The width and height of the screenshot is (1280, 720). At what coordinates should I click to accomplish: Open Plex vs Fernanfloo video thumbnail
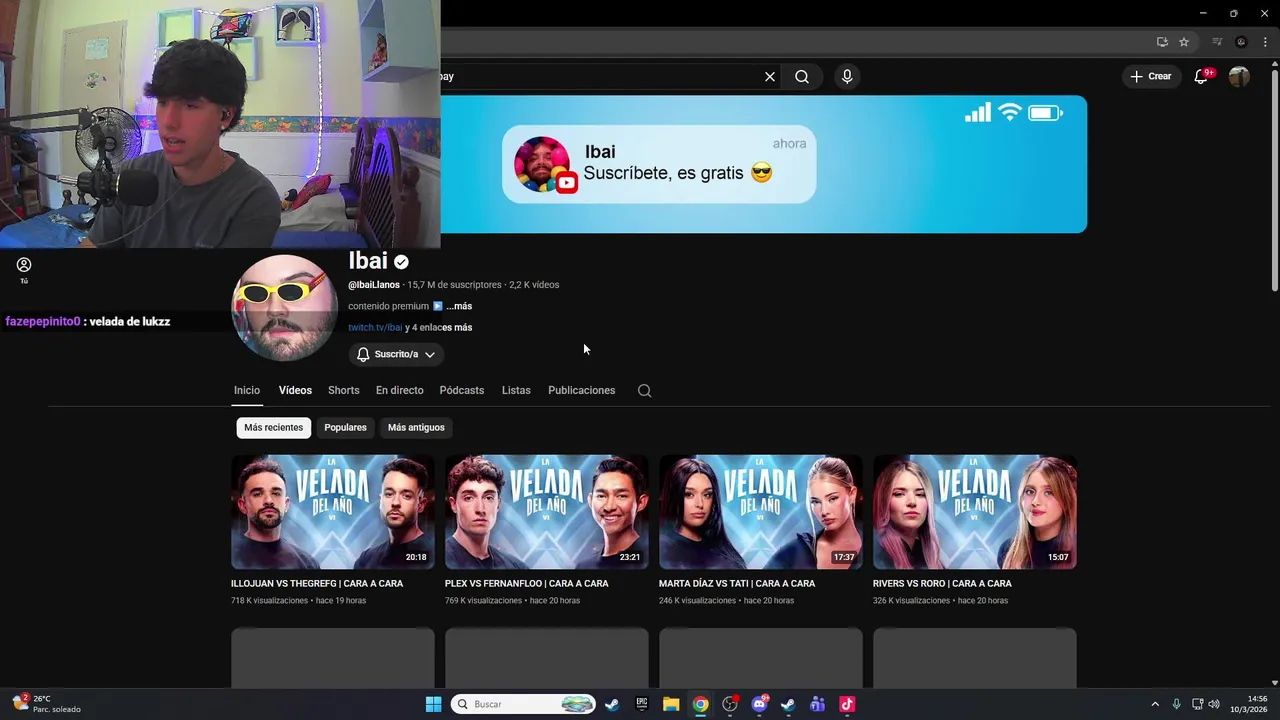(547, 512)
